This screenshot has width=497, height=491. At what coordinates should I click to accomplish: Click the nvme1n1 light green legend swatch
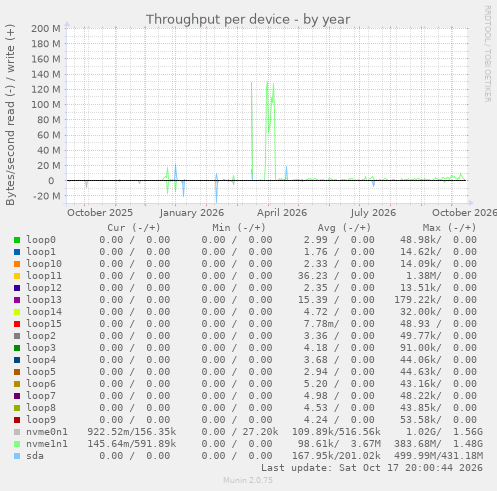point(17,444)
